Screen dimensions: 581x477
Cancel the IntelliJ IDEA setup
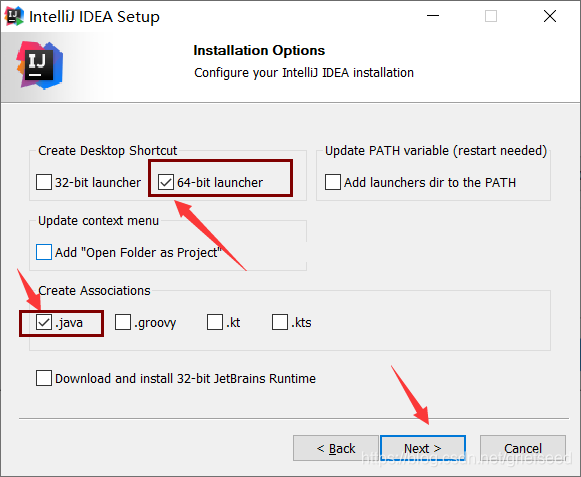click(x=523, y=448)
